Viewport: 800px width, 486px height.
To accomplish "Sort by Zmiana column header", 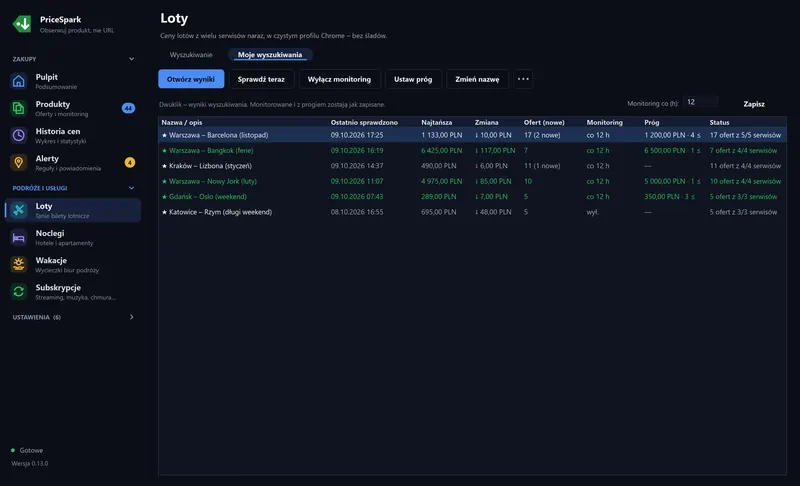I will point(486,122).
